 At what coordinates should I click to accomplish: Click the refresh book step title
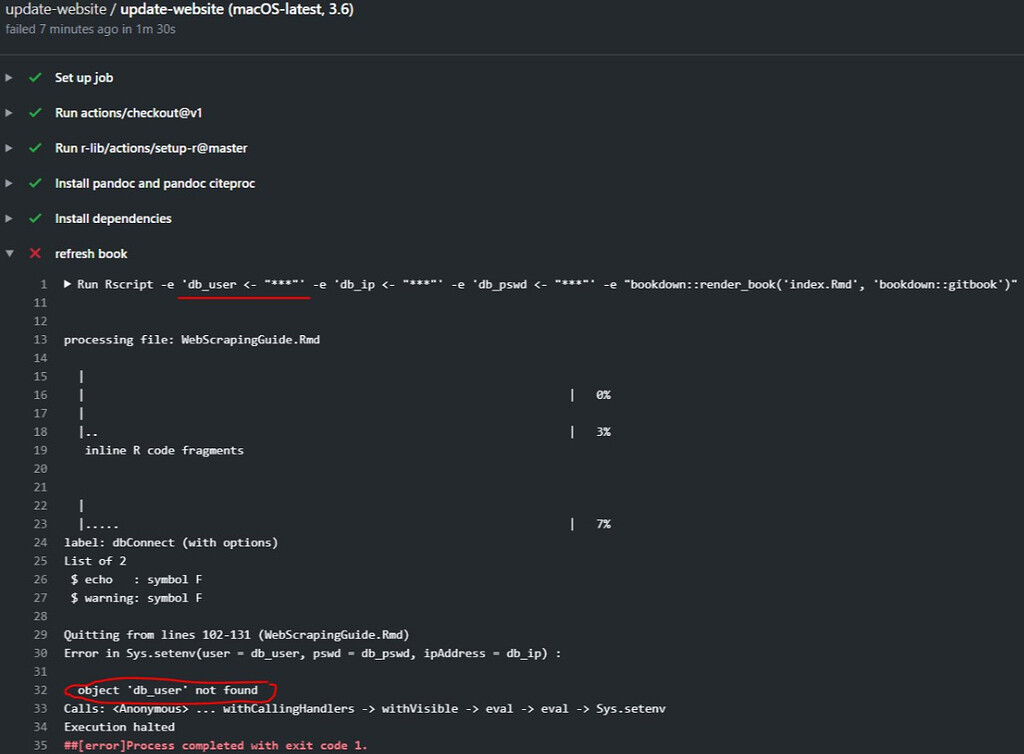pyautogui.click(x=91, y=254)
